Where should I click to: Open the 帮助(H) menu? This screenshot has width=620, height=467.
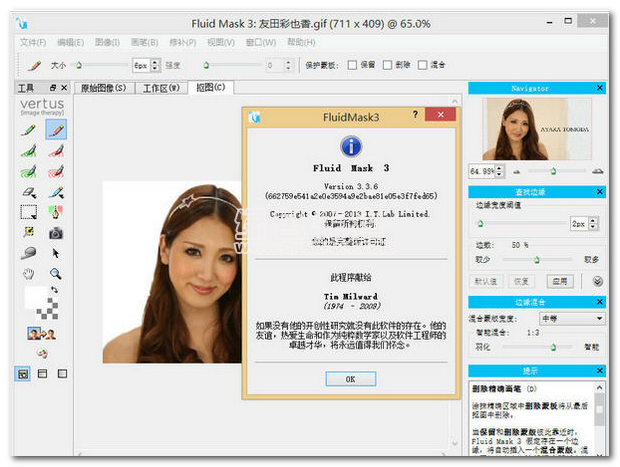[x=301, y=42]
